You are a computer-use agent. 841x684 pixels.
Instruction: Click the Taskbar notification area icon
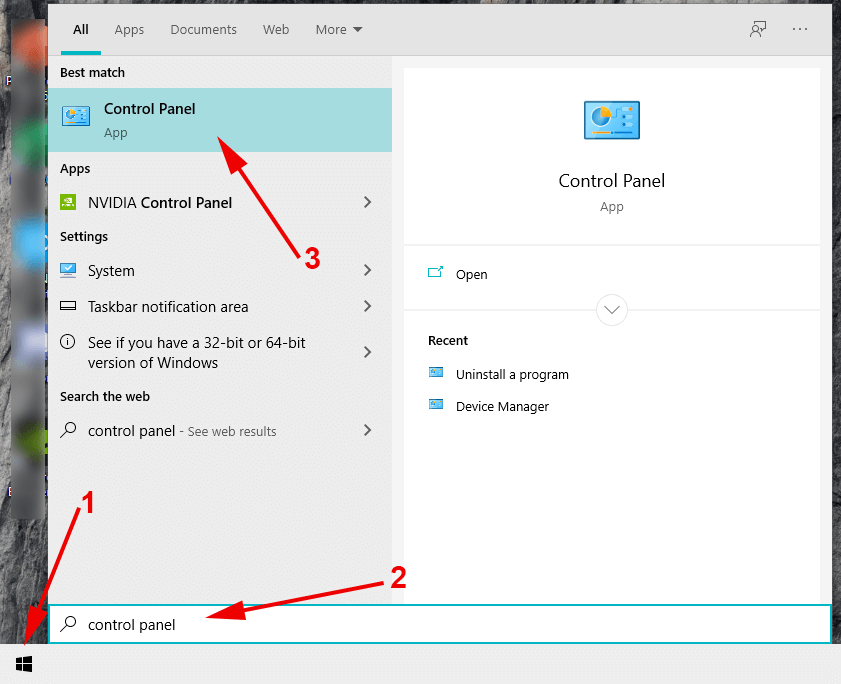click(68, 306)
